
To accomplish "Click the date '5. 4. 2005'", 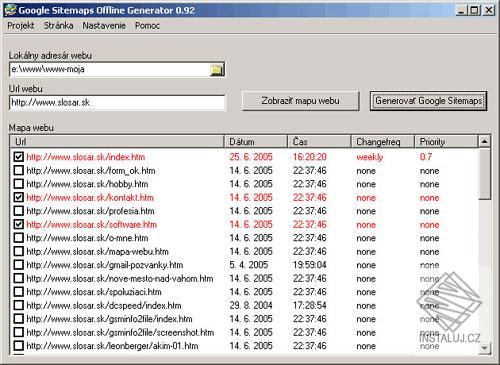I will click(249, 265).
